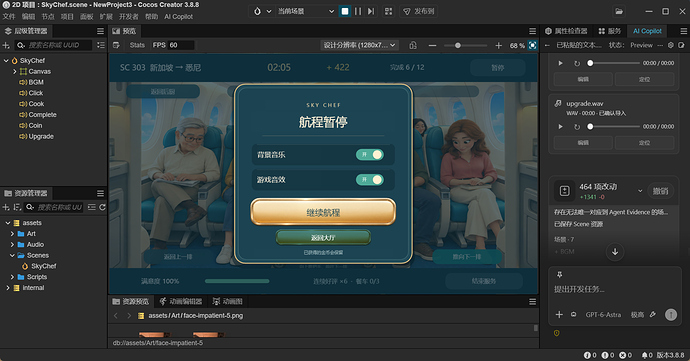Open project folder icon at top right
Viewport: 690px width, 361px height.
(x=619, y=11)
